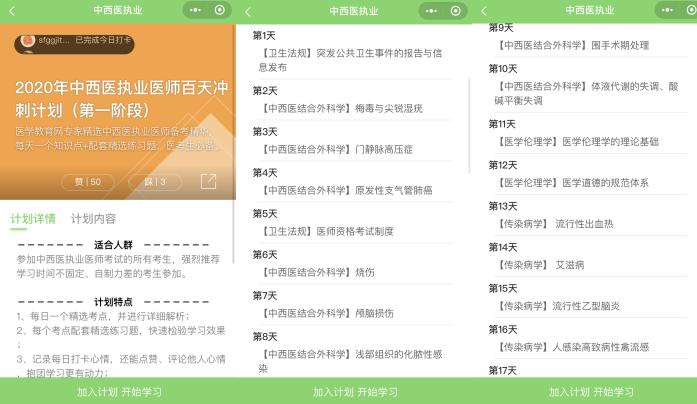Click back arrow on Day 9–17 list screen
The height and width of the screenshot is (404, 697).
click(x=484, y=10)
